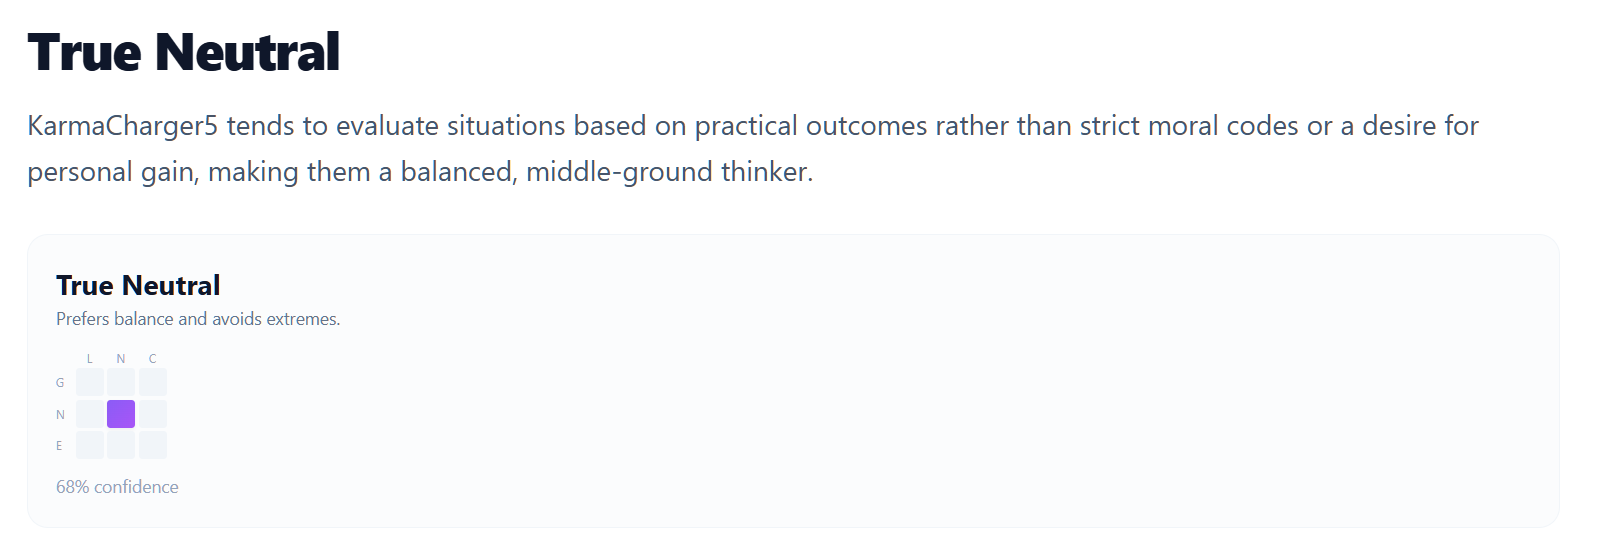Select the Neutral Evil grid cell
Viewport: 1599px width, 537px height.
click(x=121, y=445)
